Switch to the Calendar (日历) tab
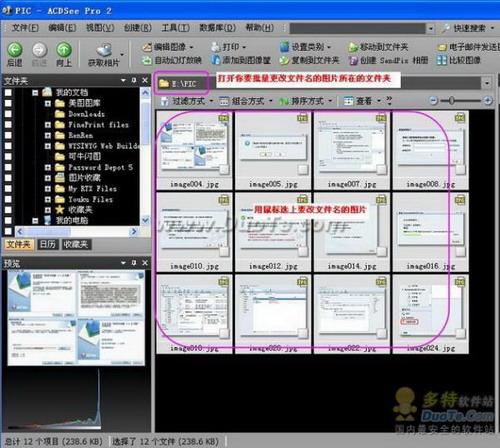This screenshot has height=448, width=500. (x=47, y=244)
